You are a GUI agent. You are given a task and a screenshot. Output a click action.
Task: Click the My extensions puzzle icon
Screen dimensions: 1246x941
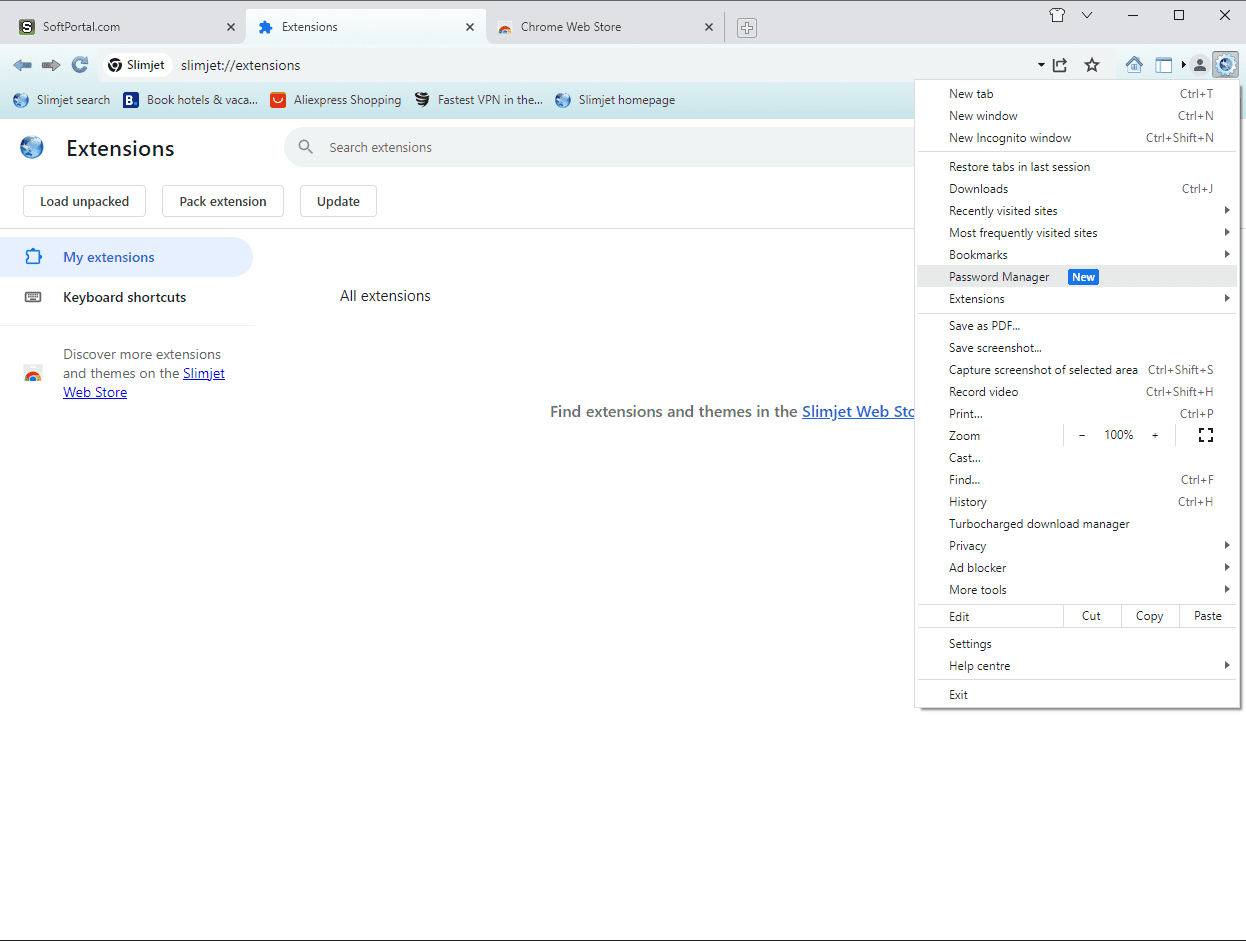(x=33, y=257)
